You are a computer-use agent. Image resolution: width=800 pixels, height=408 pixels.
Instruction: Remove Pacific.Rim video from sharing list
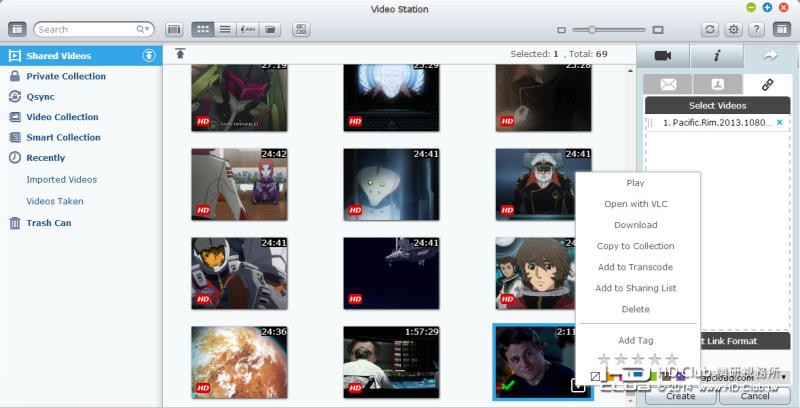[x=779, y=122]
